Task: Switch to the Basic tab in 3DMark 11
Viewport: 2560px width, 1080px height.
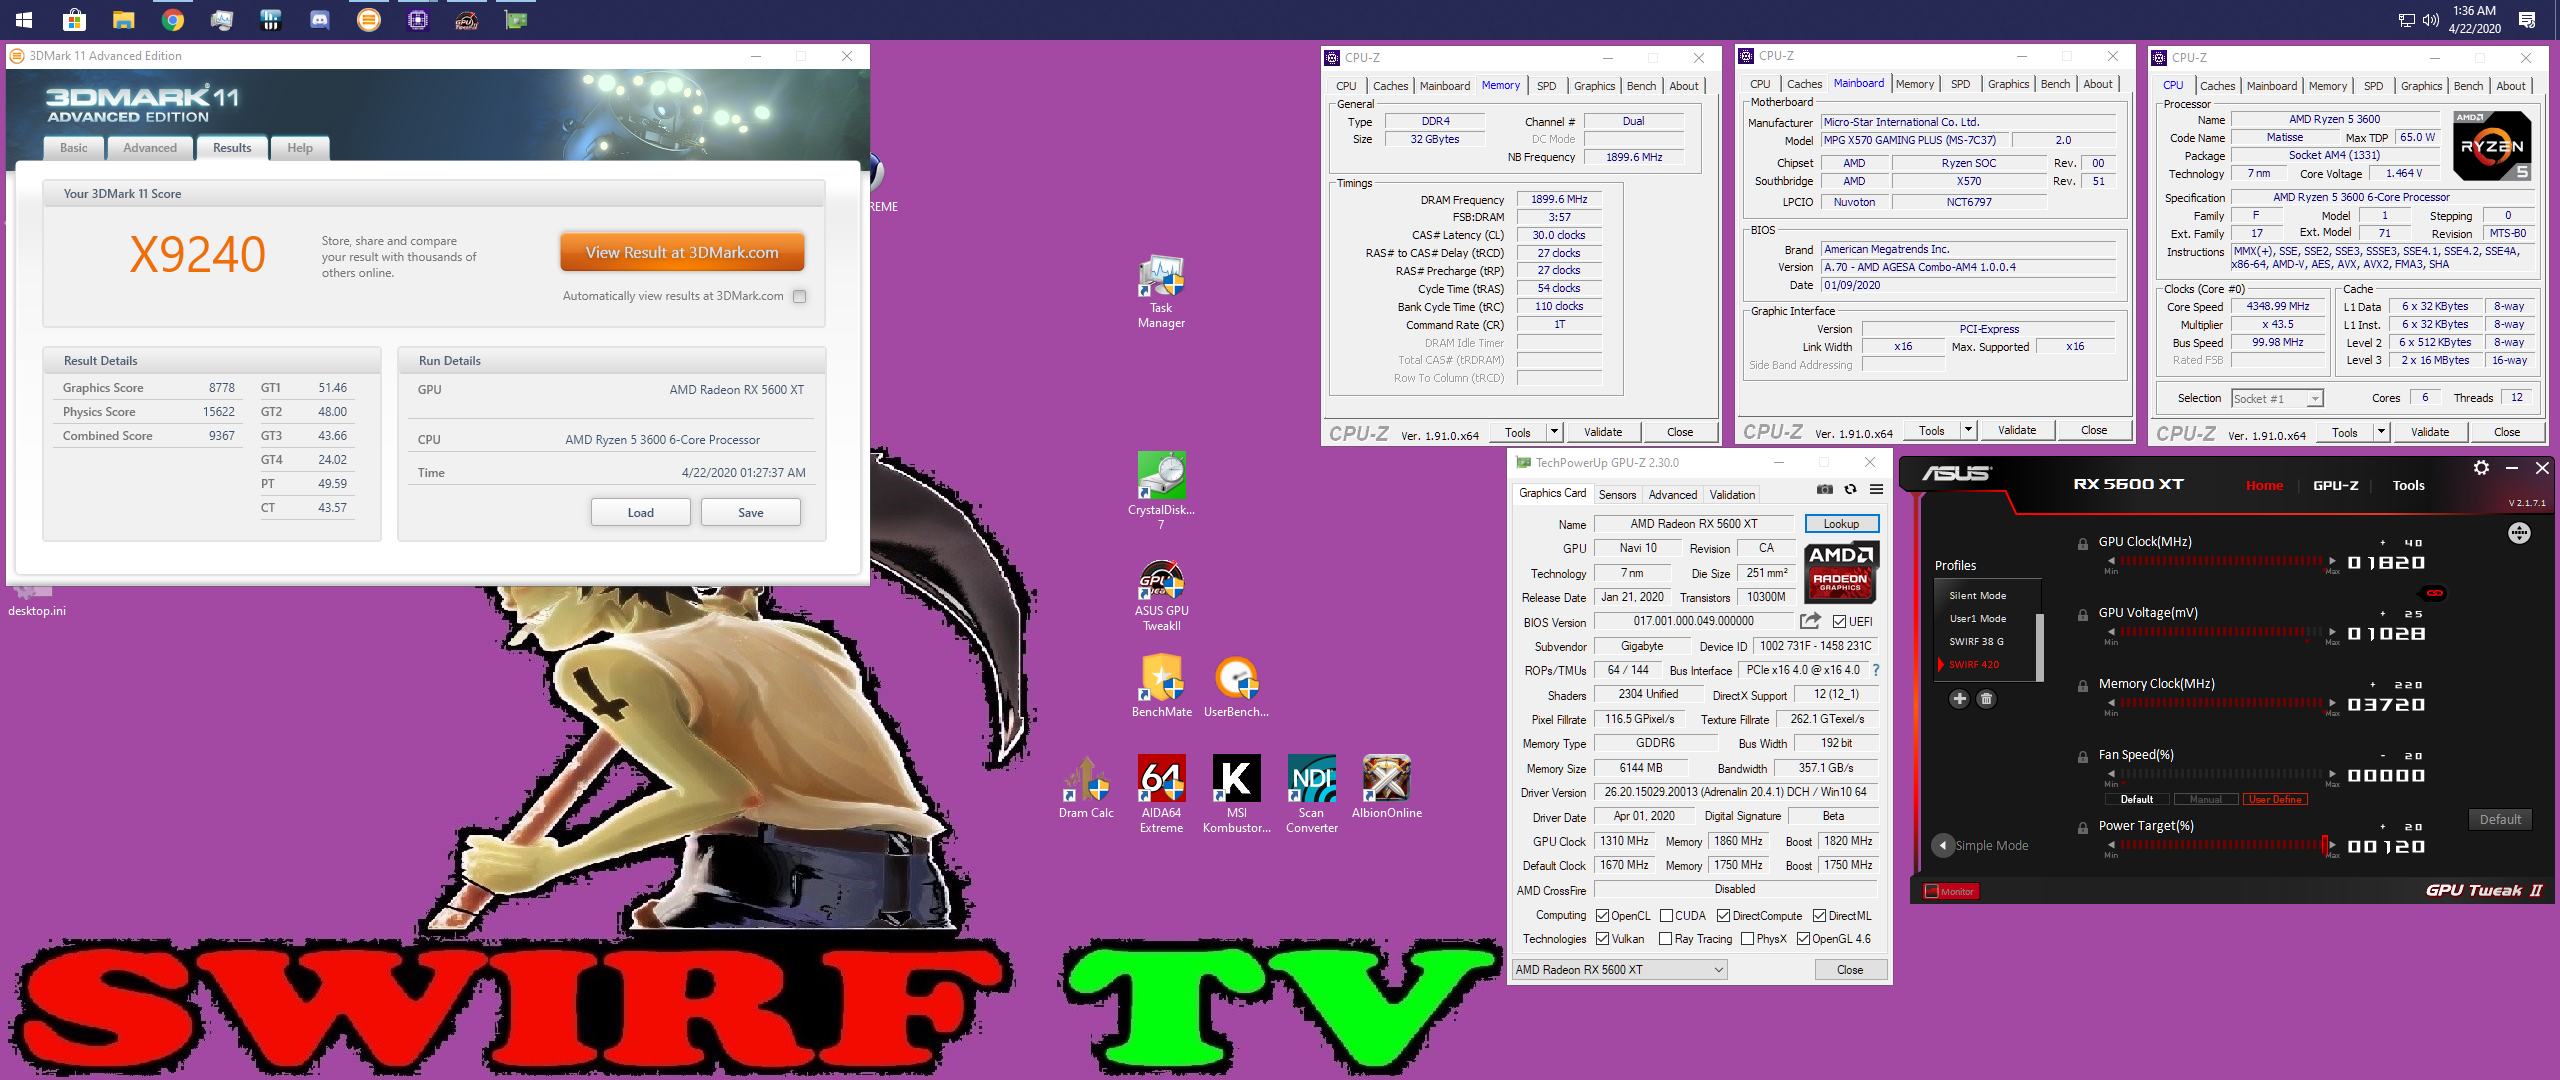Action: (x=74, y=148)
